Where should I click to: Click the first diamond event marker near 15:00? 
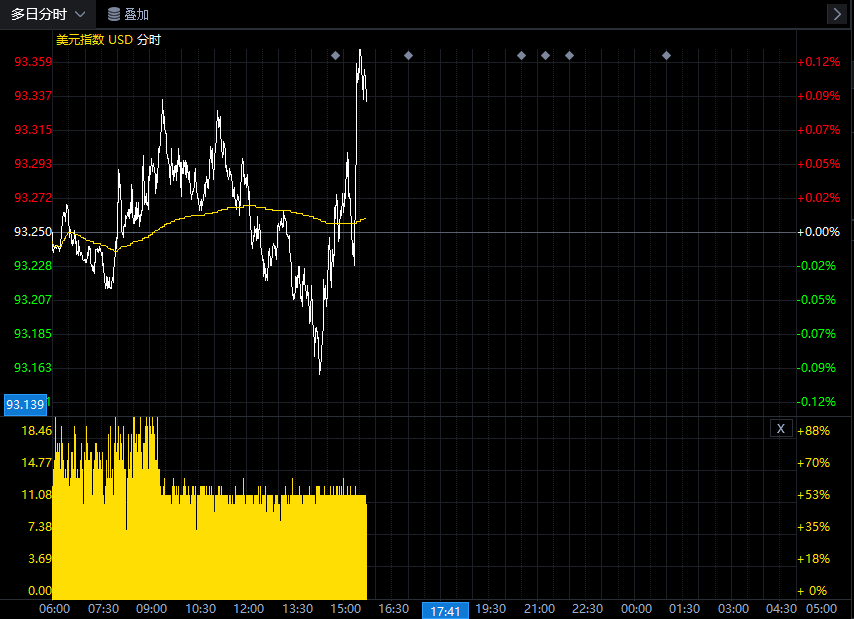pyautogui.click(x=336, y=55)
